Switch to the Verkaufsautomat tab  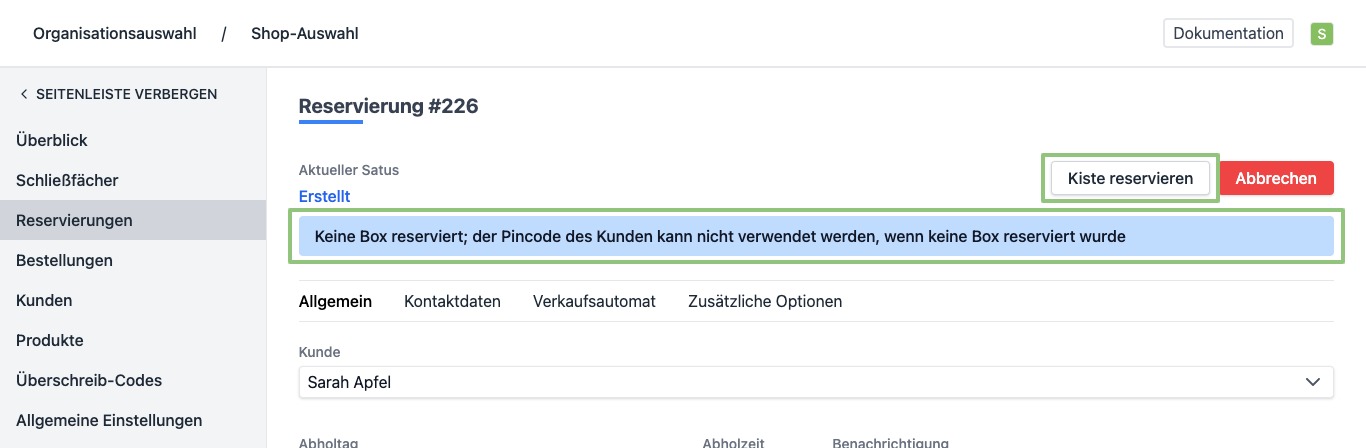click(594, 301)
